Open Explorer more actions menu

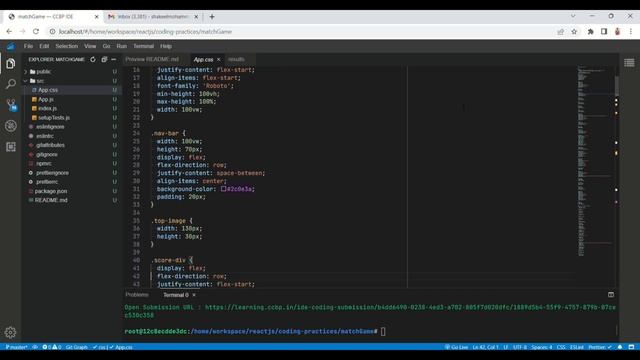pyautogui.click(x=114, y=60)
